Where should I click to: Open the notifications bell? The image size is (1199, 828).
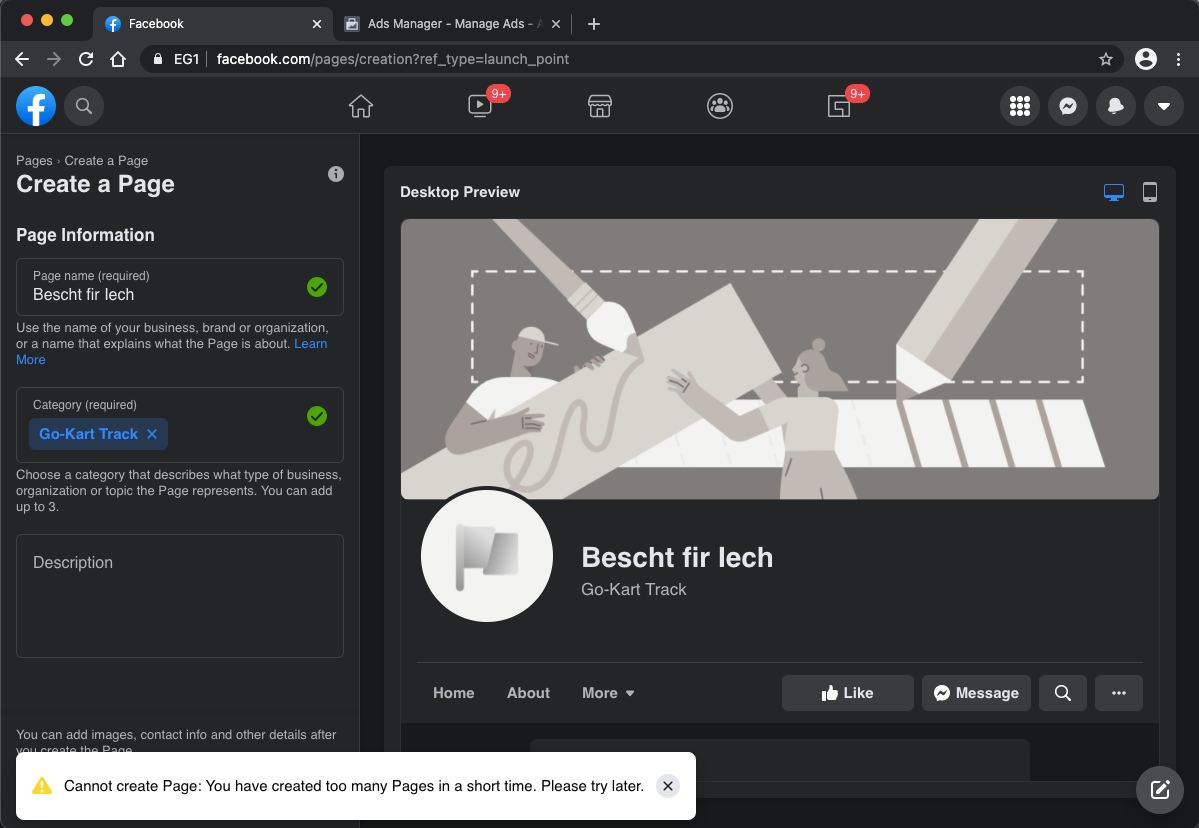point(1116,106)
